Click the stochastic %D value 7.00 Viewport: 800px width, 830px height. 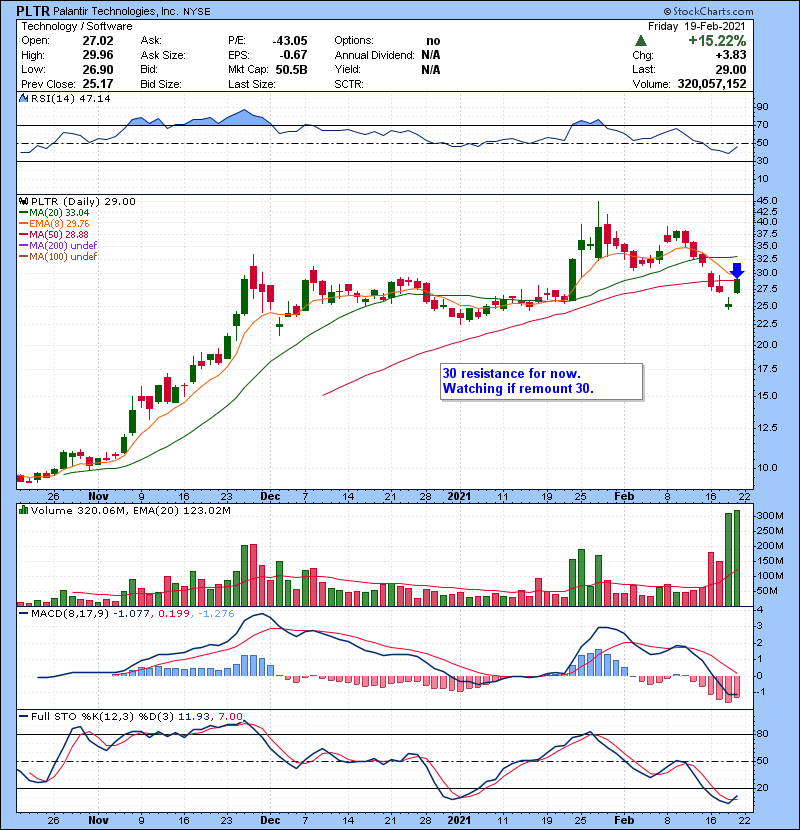click(230, 716)
